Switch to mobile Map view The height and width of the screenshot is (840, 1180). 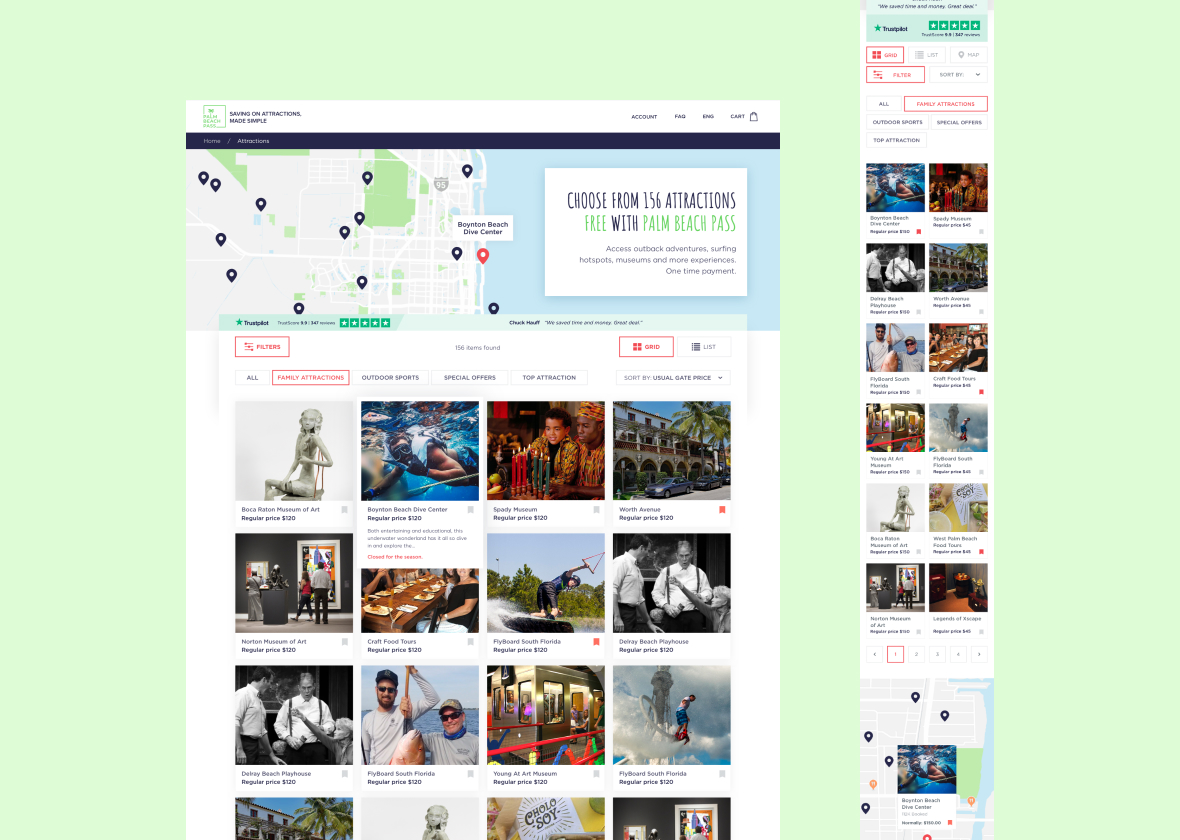(969, 55)
